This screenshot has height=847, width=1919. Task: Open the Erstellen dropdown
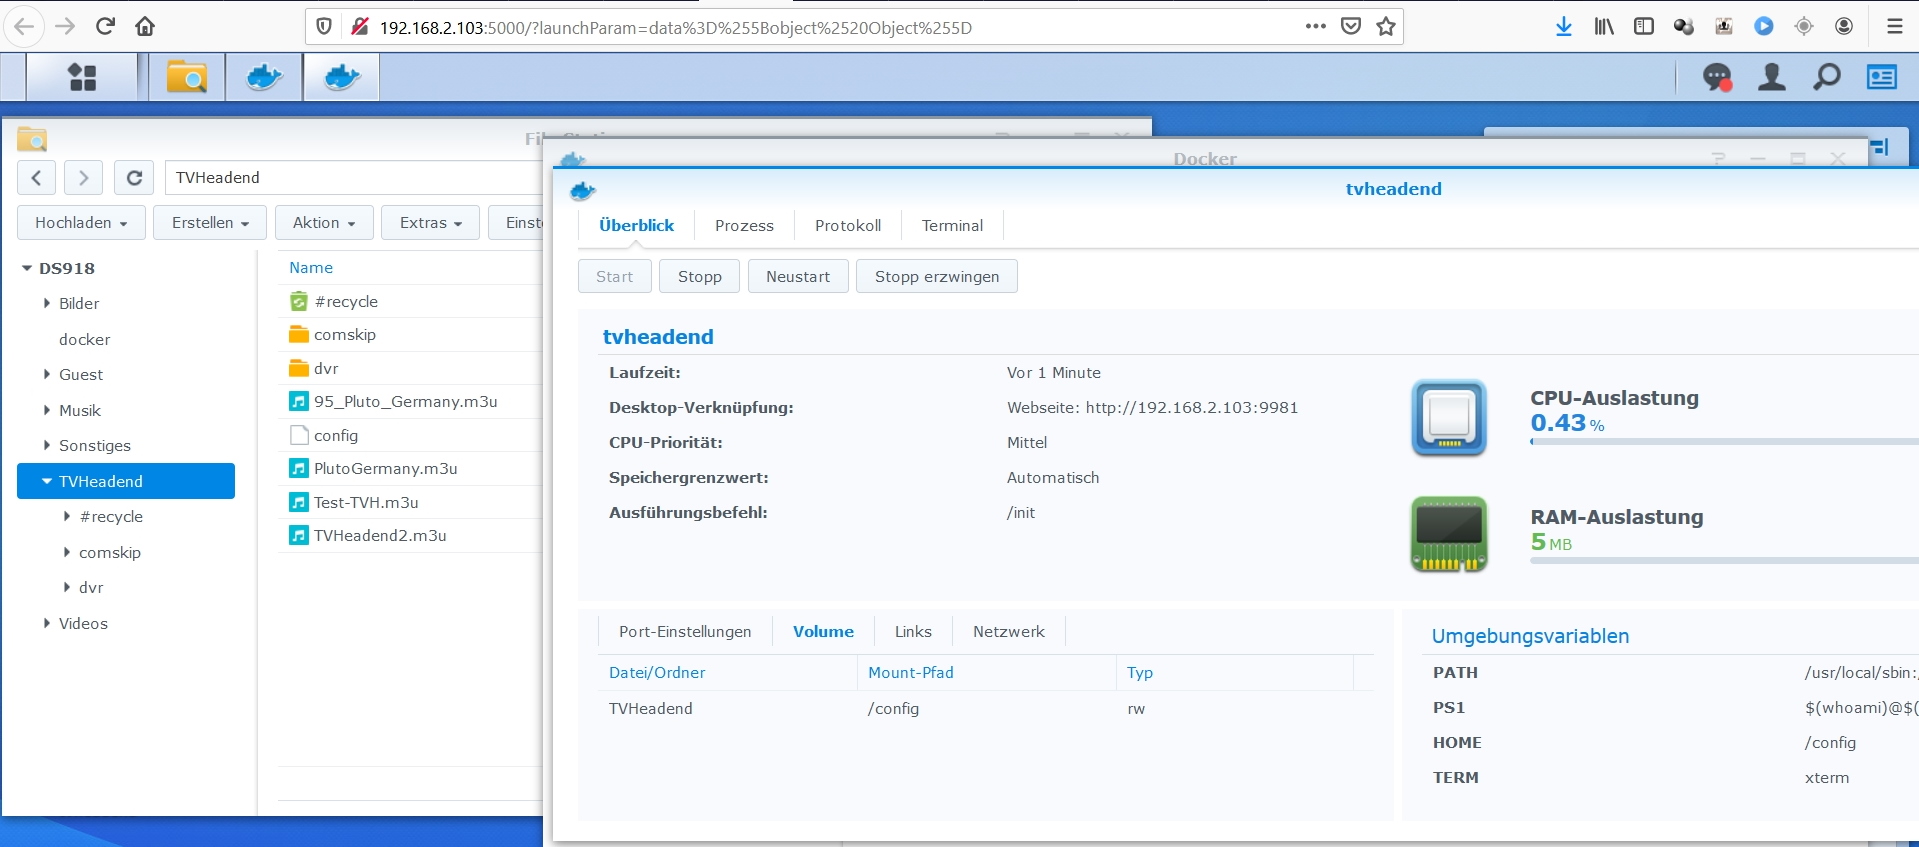pos(209,223)
